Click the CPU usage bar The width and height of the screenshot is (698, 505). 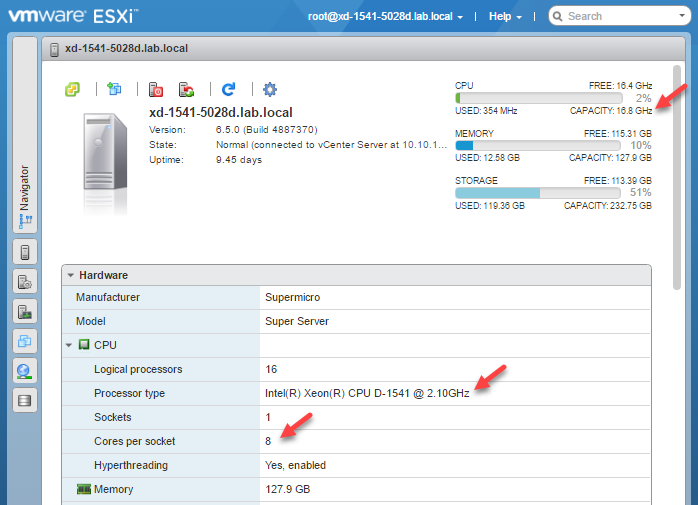(539, 98)
